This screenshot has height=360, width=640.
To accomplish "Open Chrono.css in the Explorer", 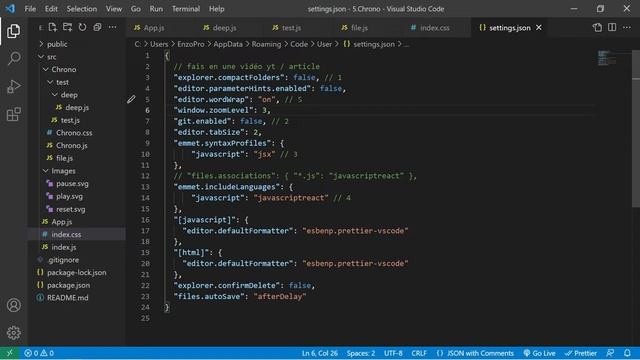I will pos(77,133).
